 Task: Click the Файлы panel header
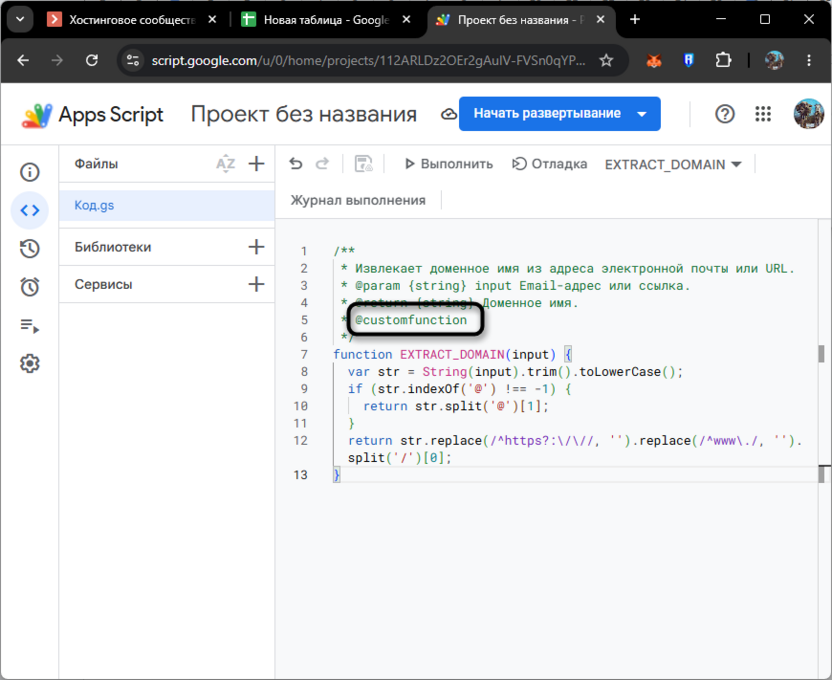pos(96,164)
